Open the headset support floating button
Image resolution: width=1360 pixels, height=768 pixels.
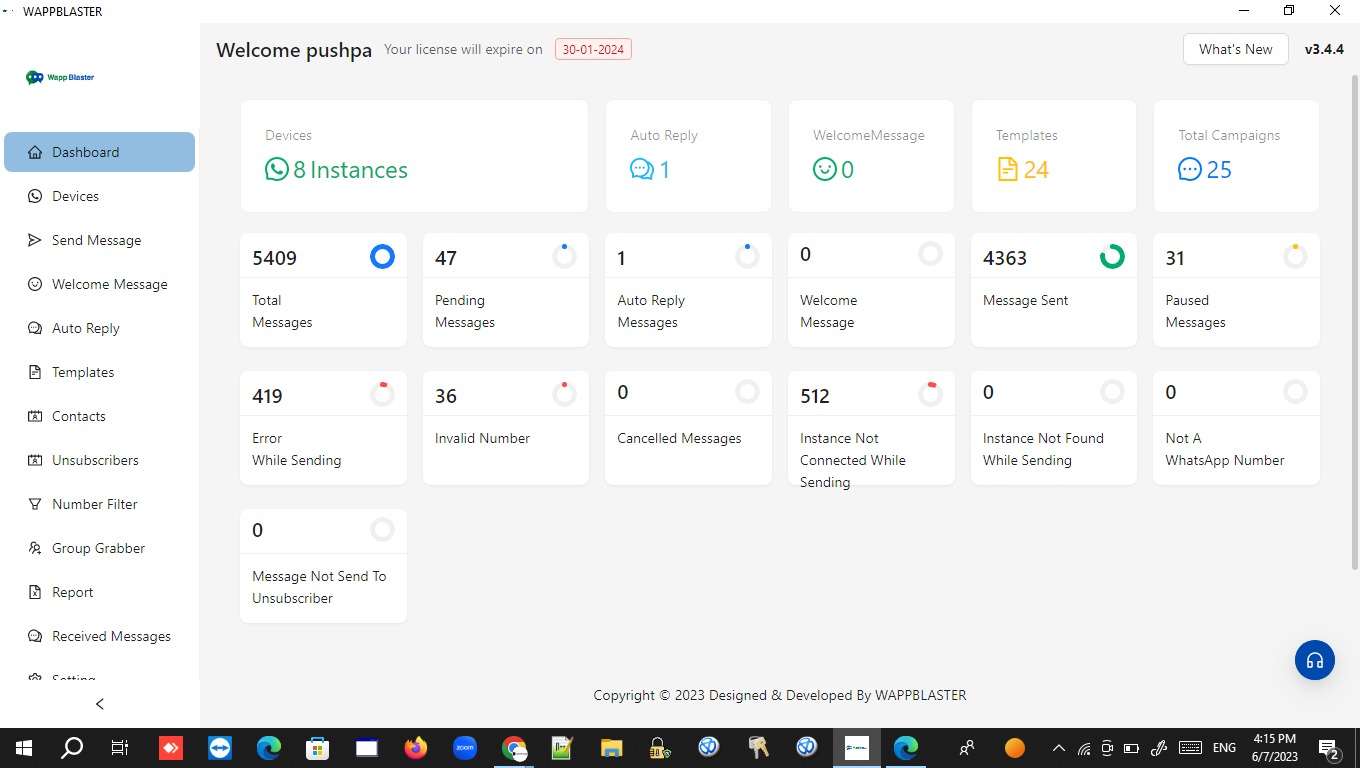coord(1315,660)
